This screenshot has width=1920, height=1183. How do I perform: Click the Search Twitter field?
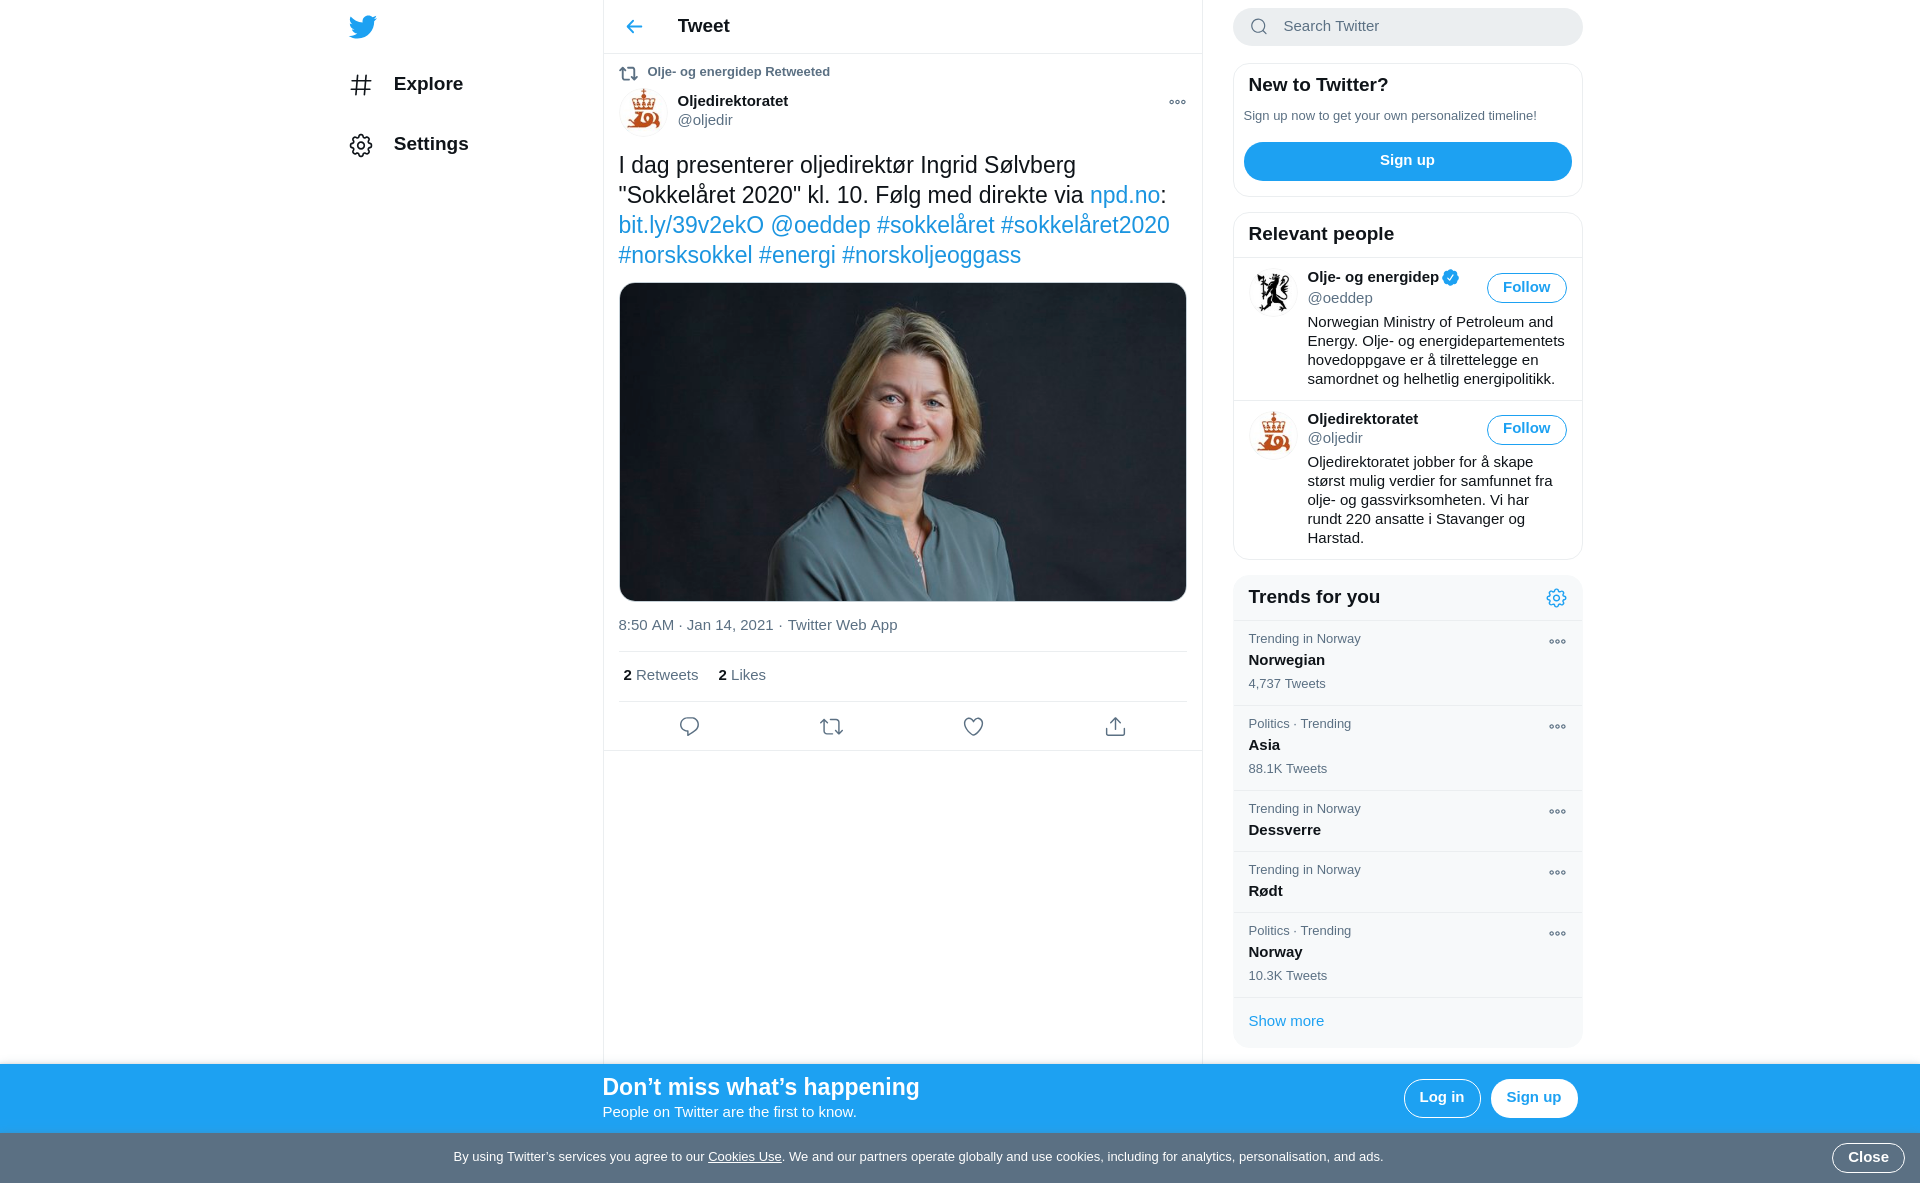click(1407, 27)
